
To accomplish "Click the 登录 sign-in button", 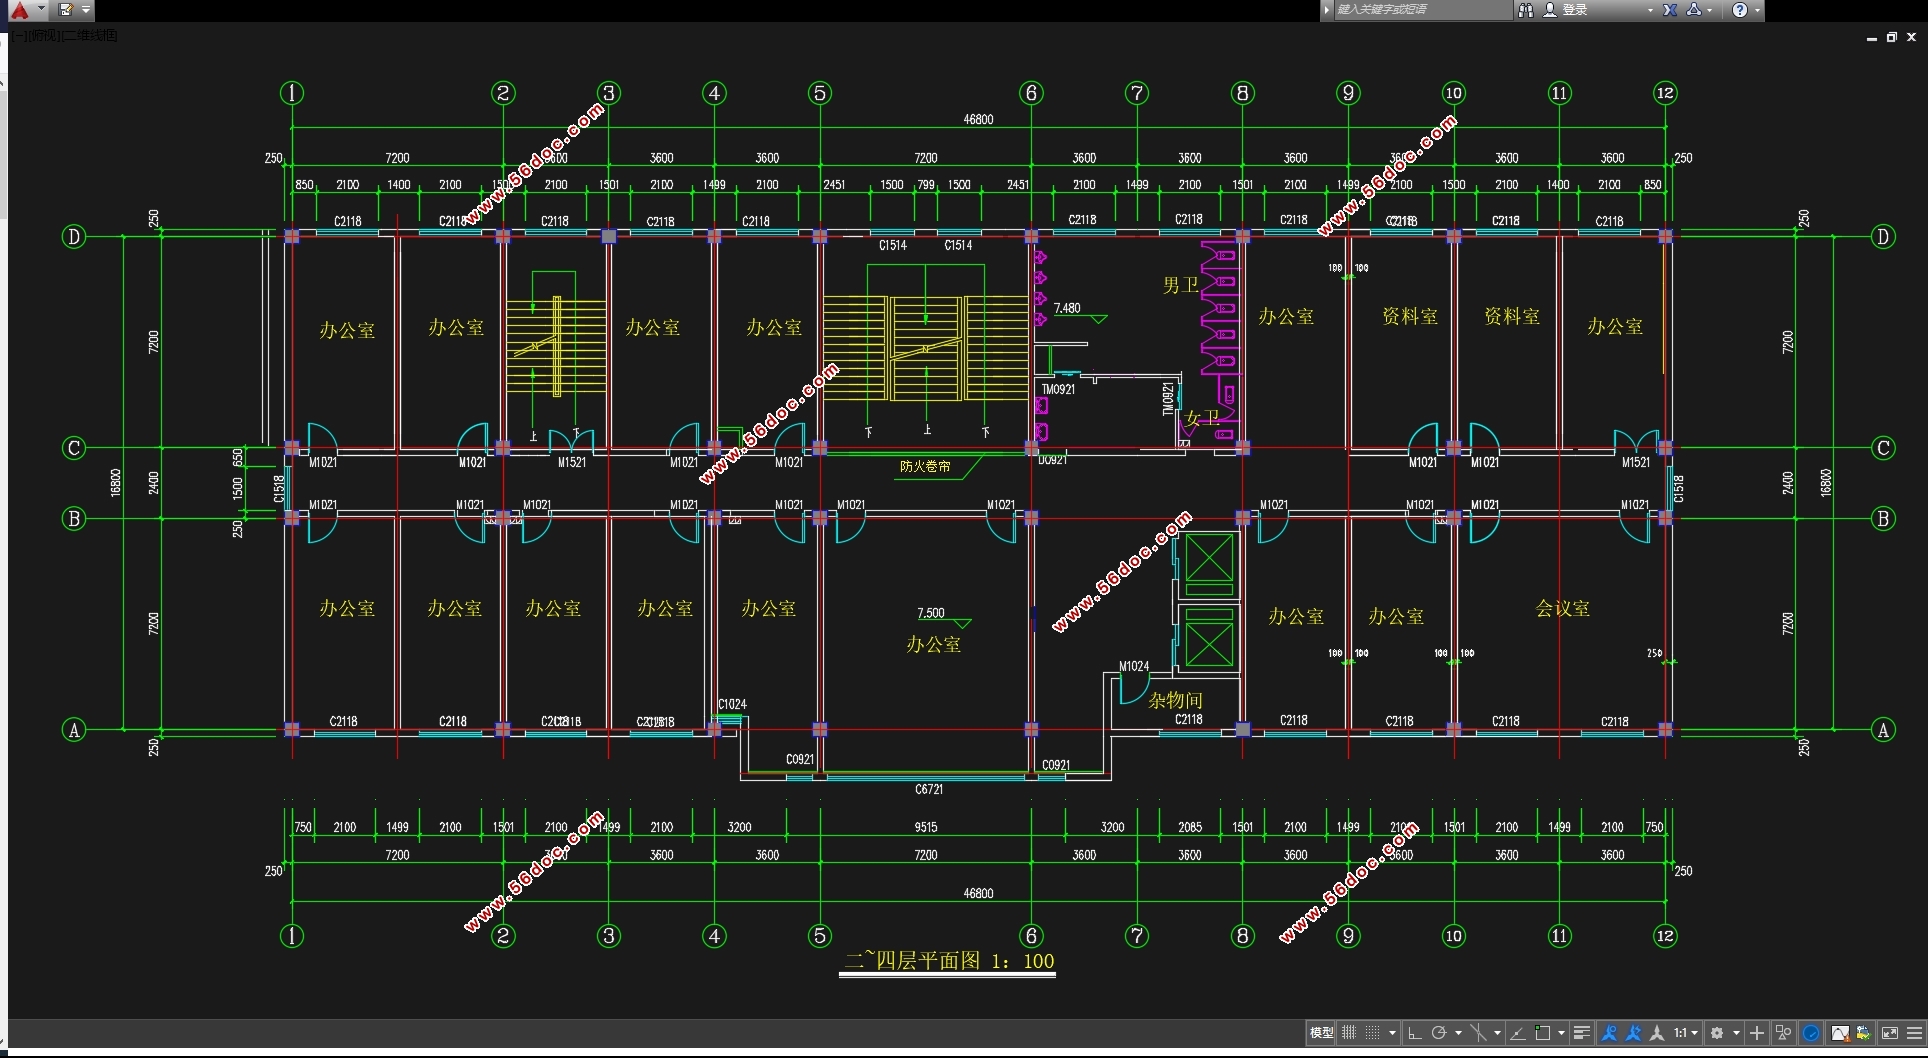I will (1574, 10).
